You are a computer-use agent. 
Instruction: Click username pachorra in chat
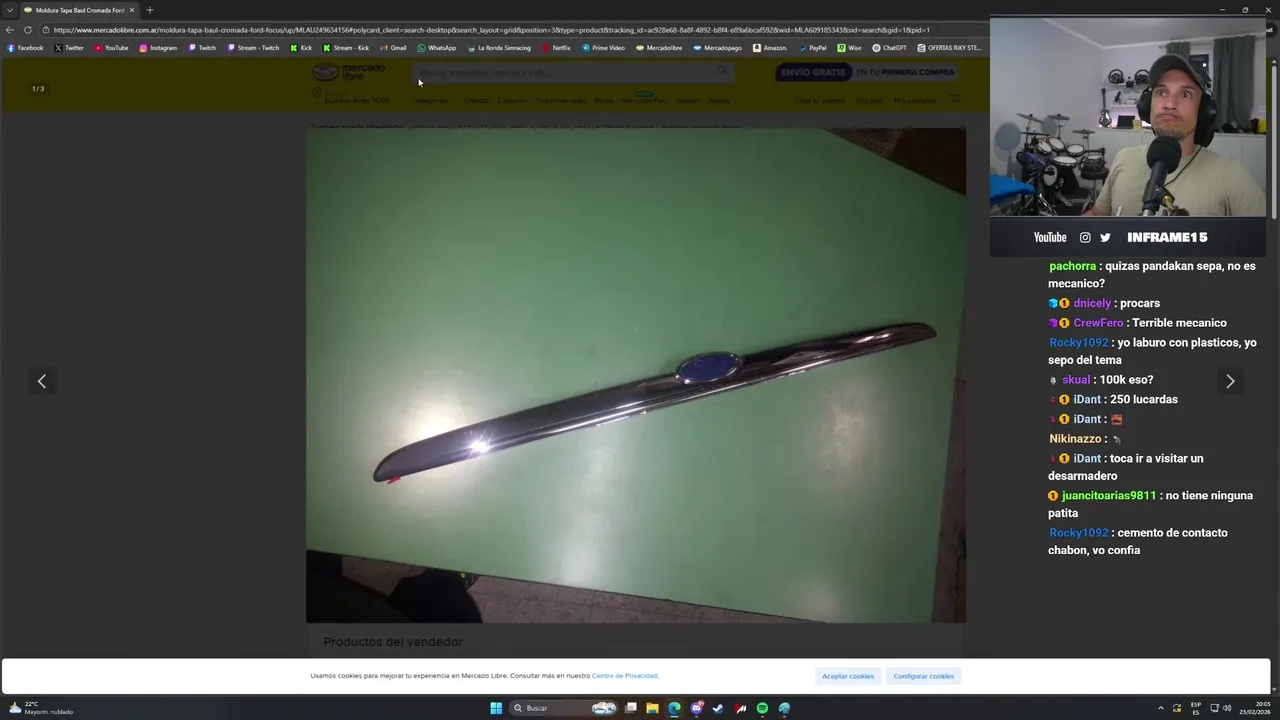[x=1073, y=266]
